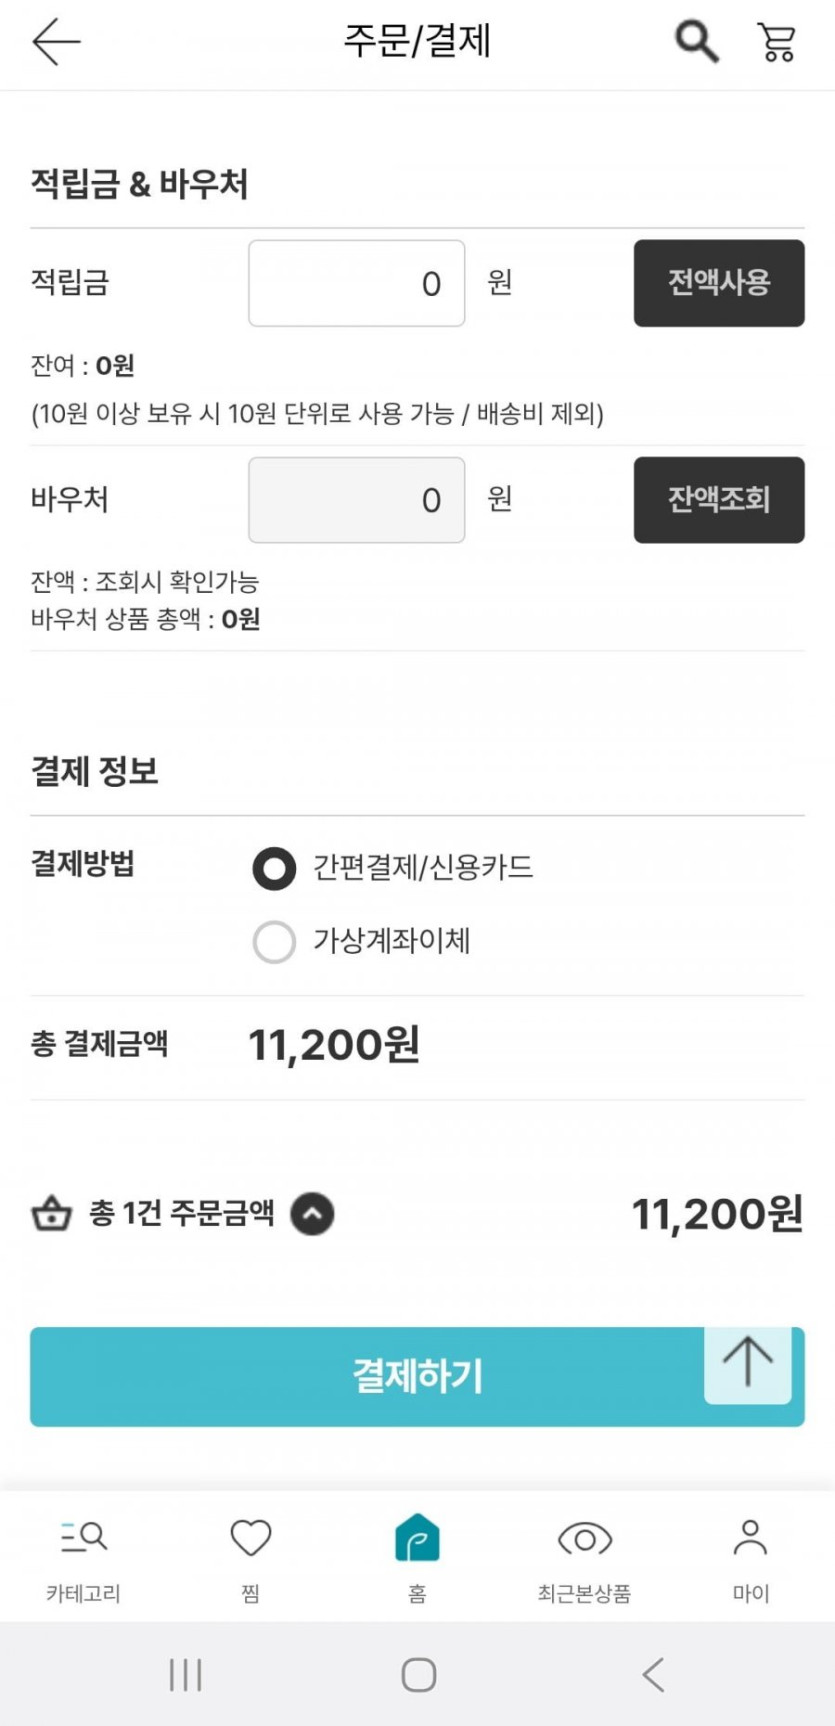The height and width of the screenshot is (1726, 835).
Task: Tap the scroll-to-top arrow button
Action: [x=747, y=1363]
